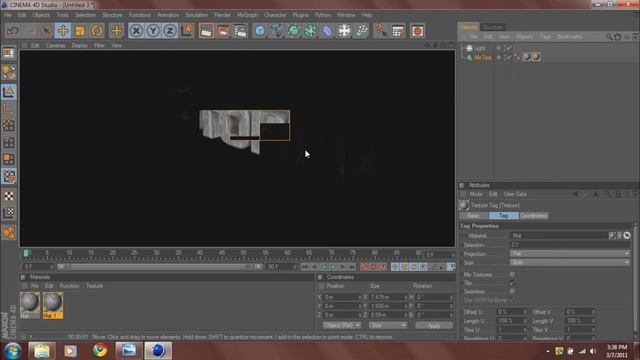
Task: Click the green play forward button
Action: [333, 267]
